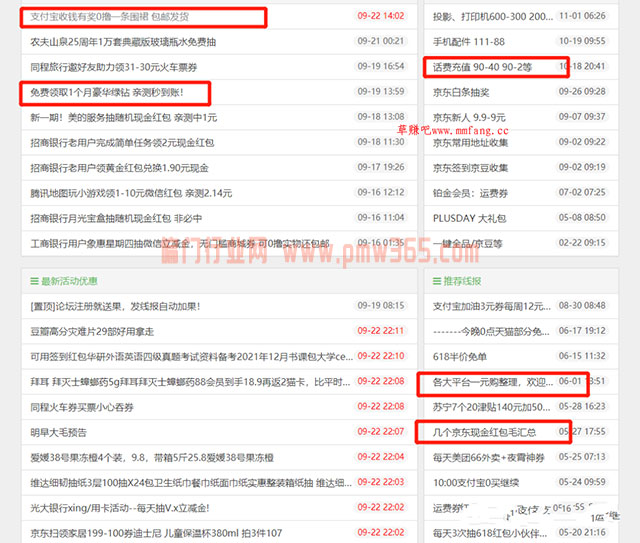Open post 工商银行用户象惠星期四抽微信立减金
Viewport: 640px width, 543px height.
[x=180, y=244]
